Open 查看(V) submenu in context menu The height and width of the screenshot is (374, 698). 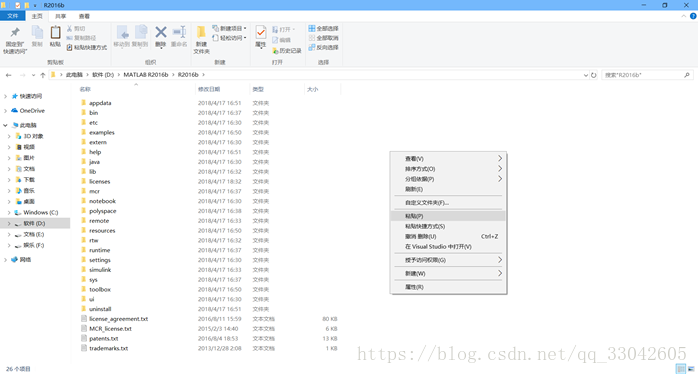(448, 159)
